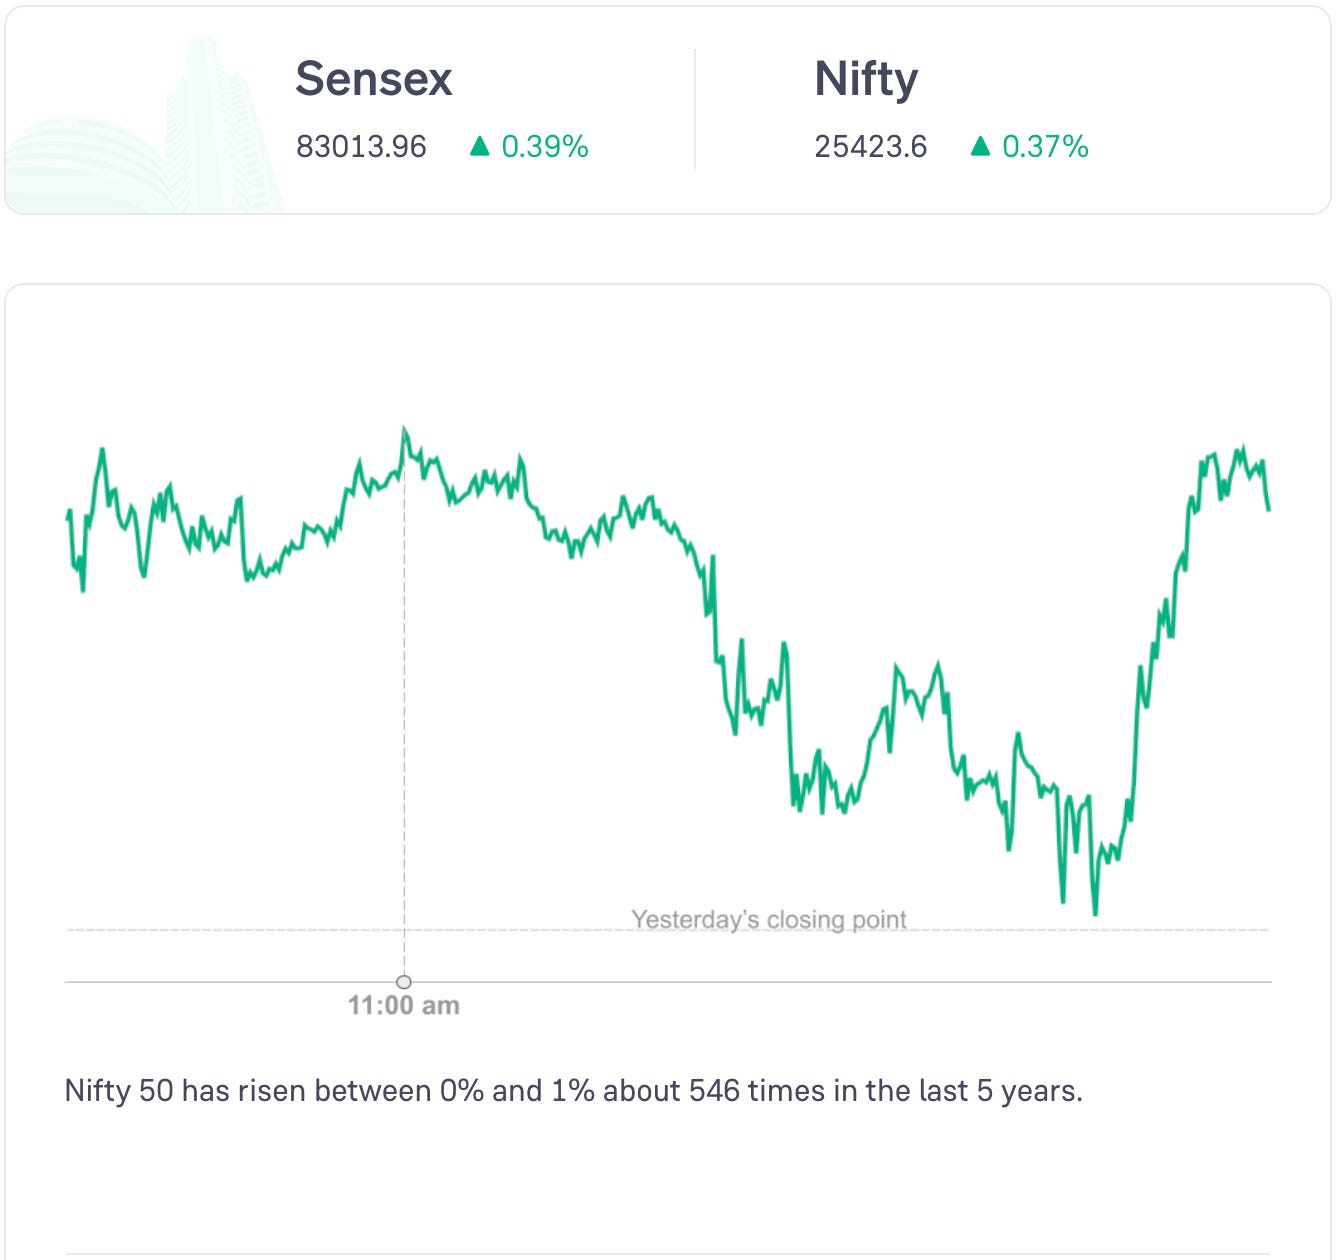
Task: Click the Nifty 0.37% change figure
Action: tap(1045, 147)
